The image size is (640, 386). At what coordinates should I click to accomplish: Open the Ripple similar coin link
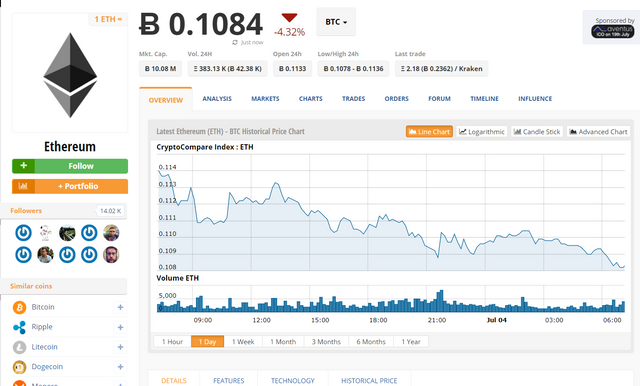coord(42,327)
